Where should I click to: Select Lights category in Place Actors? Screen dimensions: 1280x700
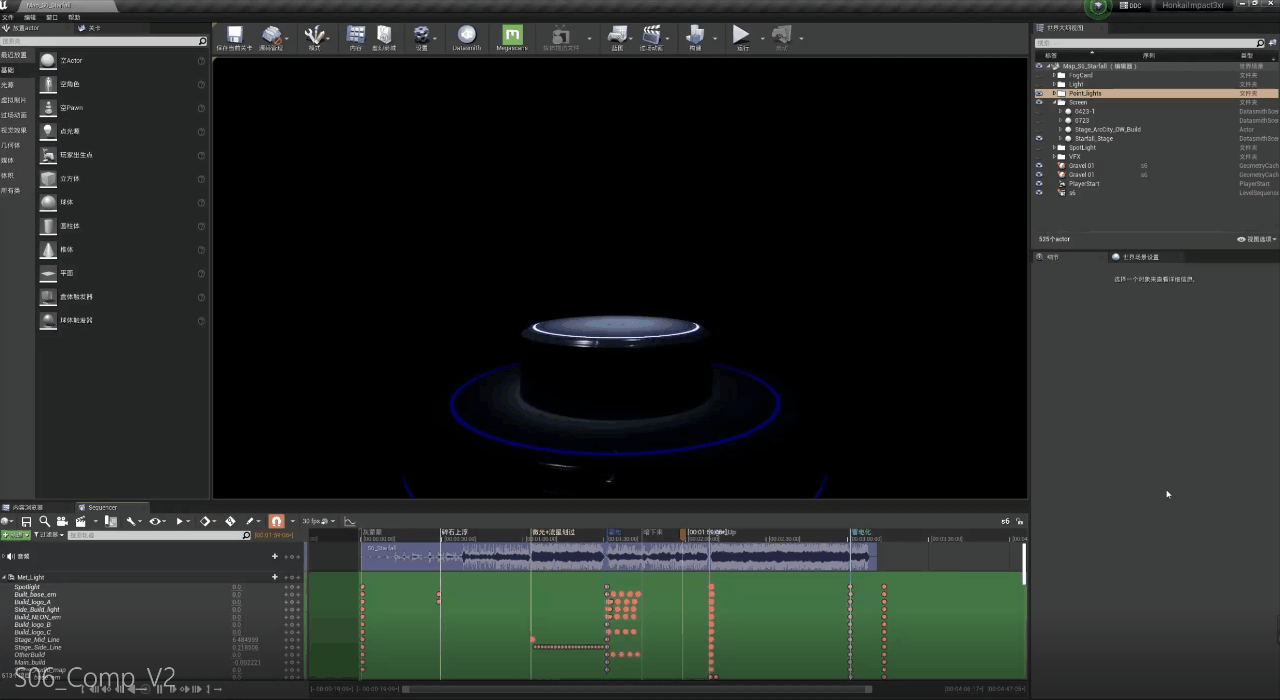click(8, 85)
